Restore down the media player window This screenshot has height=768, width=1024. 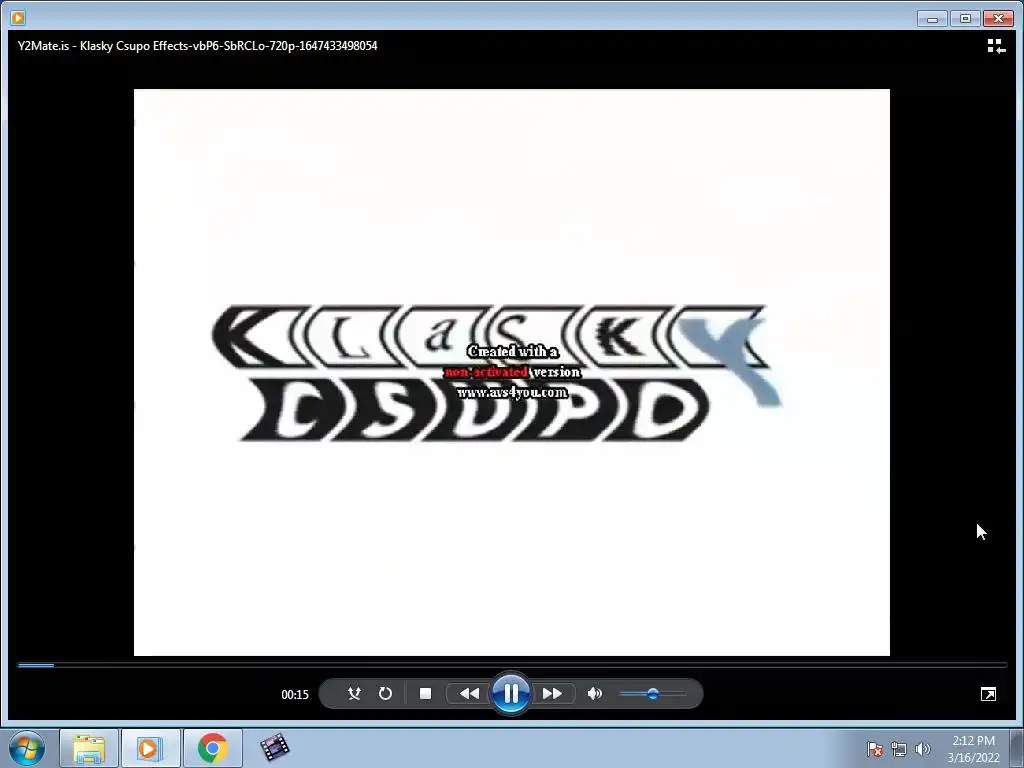pos(965,18)
